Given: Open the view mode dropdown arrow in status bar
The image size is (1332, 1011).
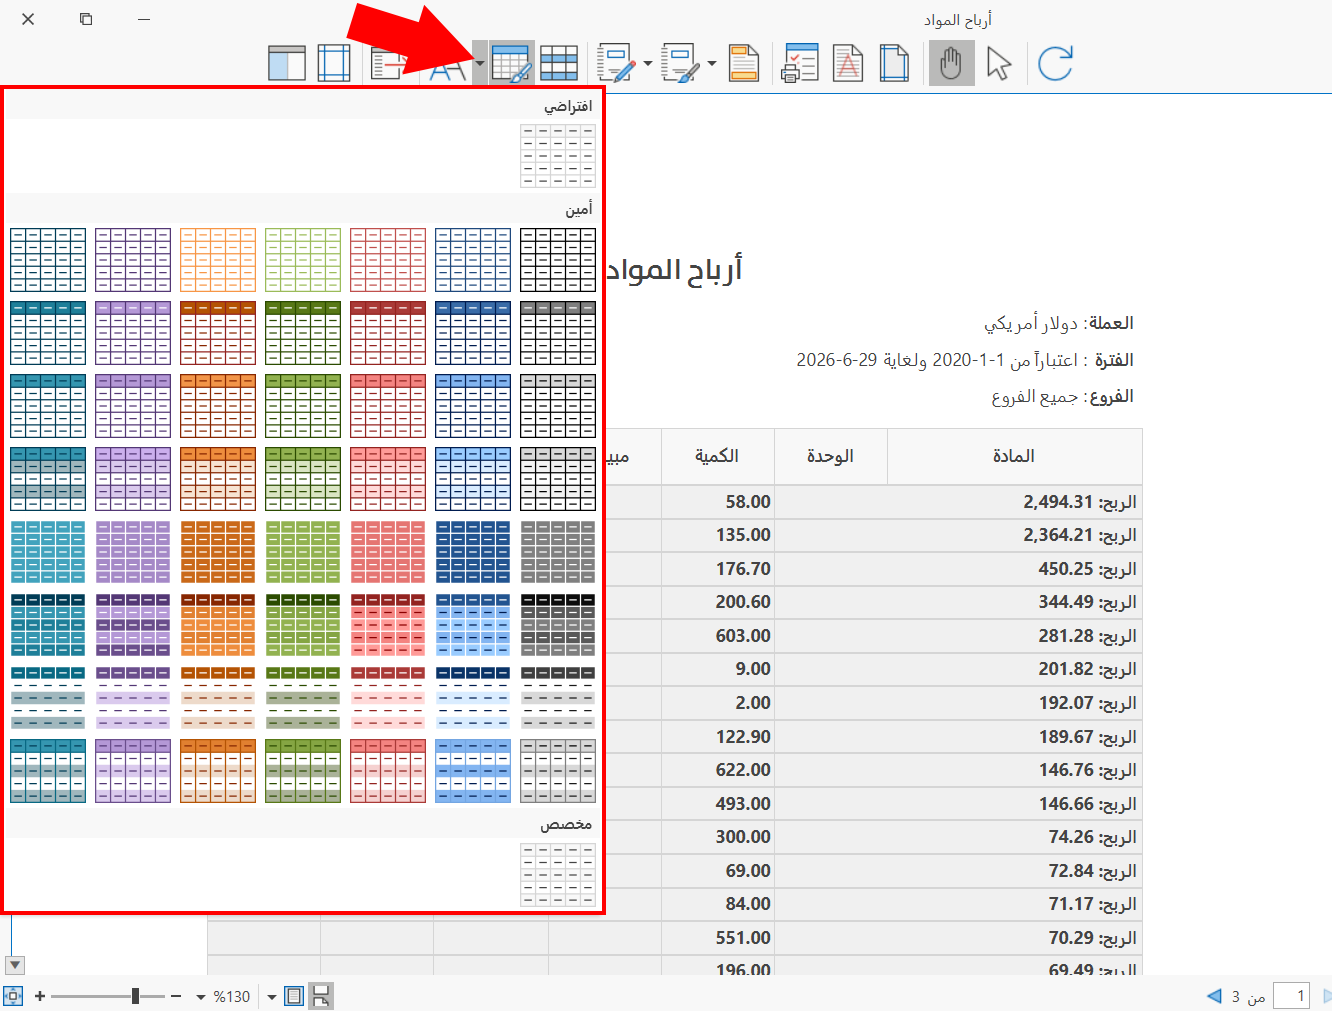Looking at the screenshot, I should [271, 997].
